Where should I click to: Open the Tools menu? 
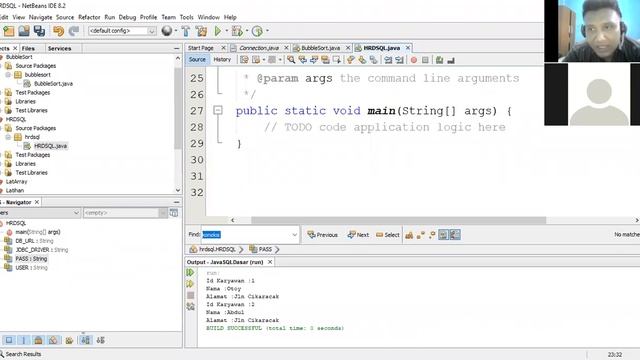187,17
